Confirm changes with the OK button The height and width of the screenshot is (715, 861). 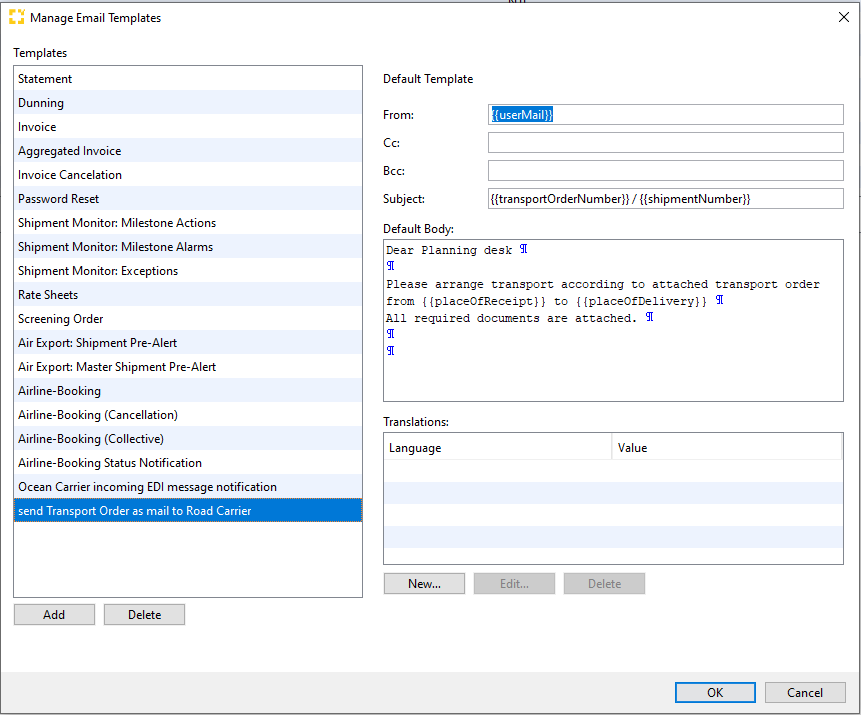[x=715, y=692]
